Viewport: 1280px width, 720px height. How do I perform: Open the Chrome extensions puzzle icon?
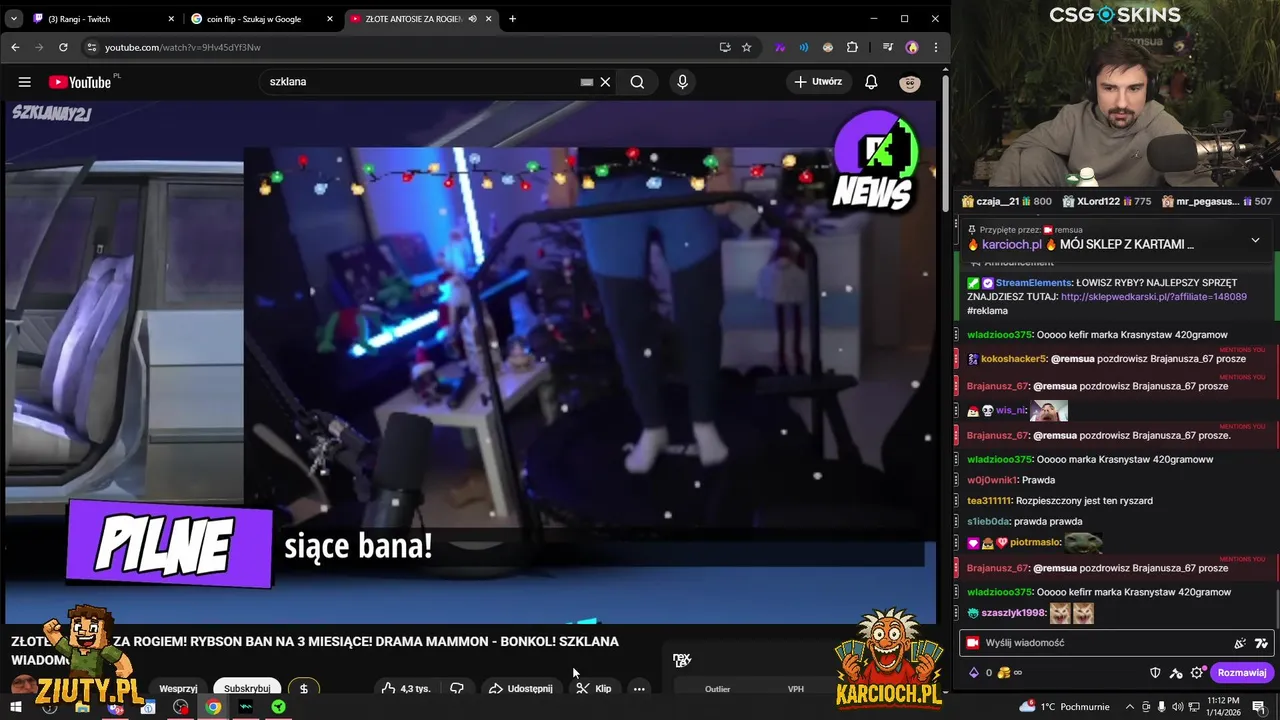pos(852,47)
